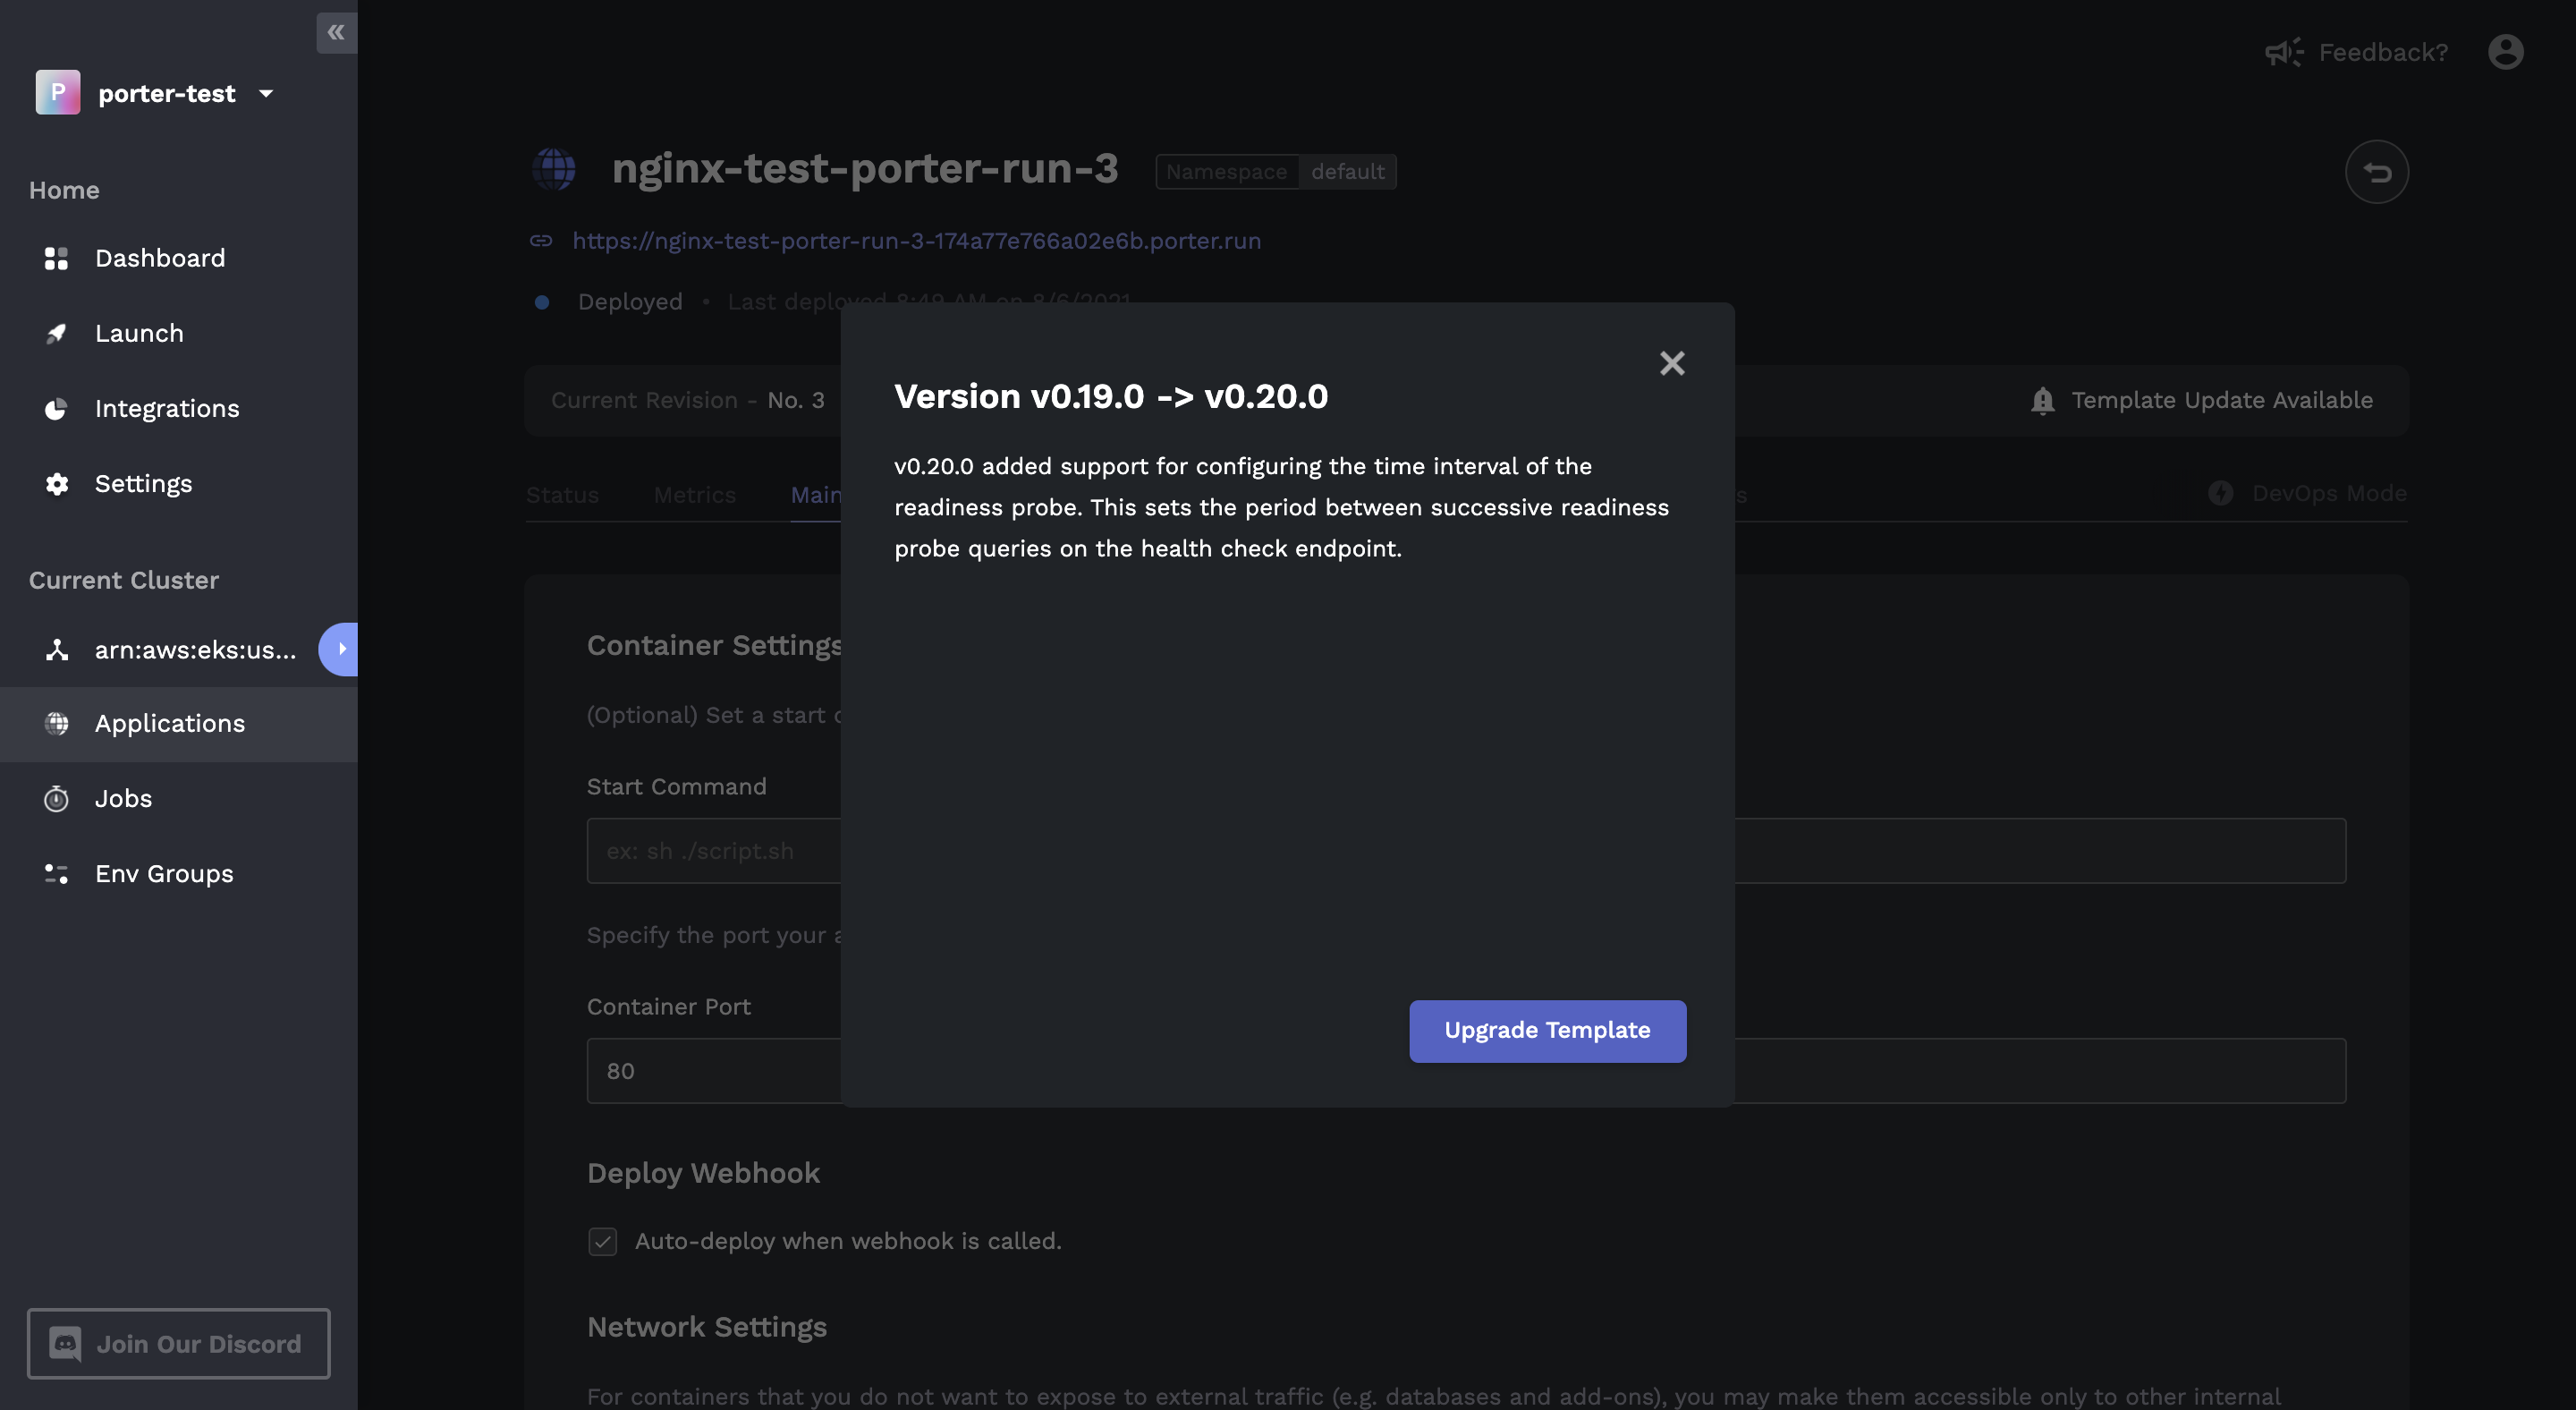The height and width of the screenshot is (1410, 2576).
Task: Toggle Auto-deploy when webhook is called
Action: [x=602, y=1241]
